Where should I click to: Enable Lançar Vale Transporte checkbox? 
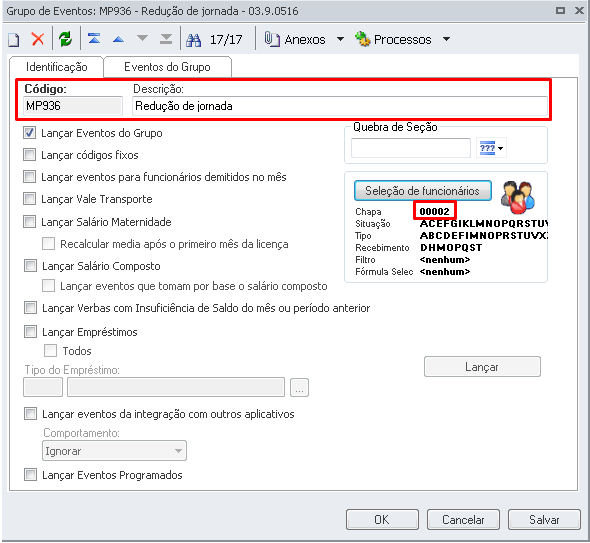click(x=29, y=198)
